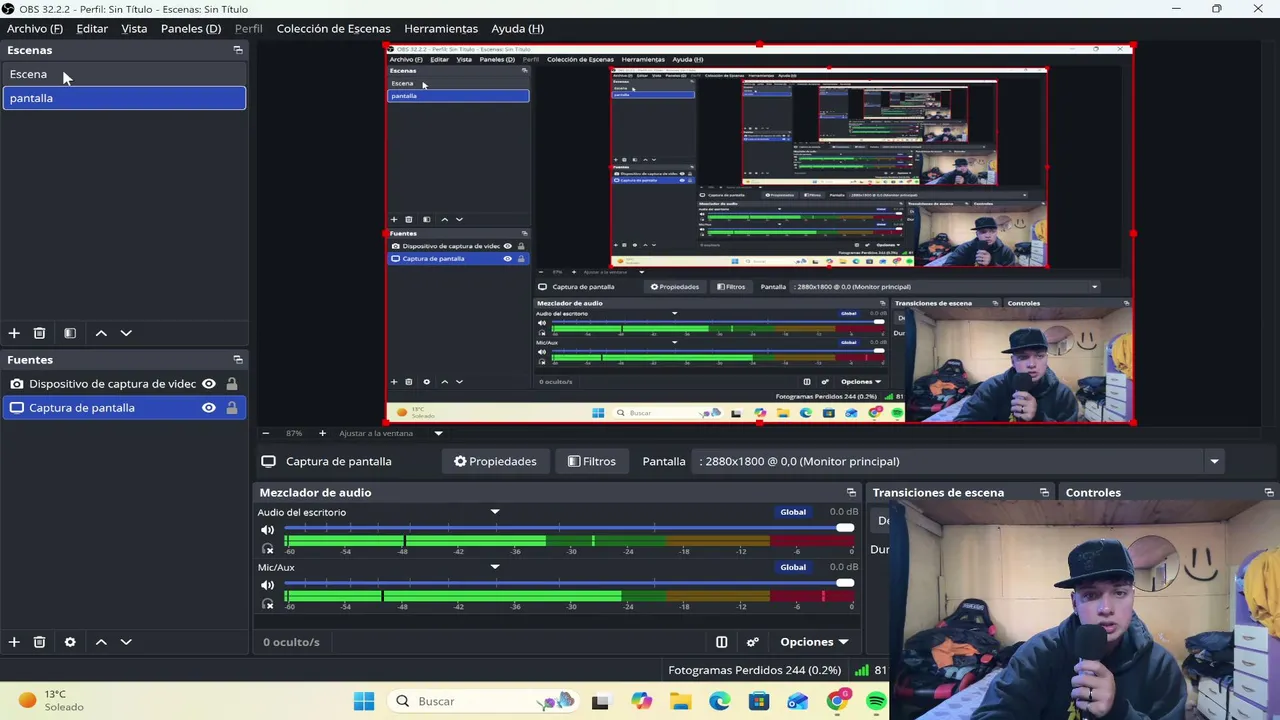Toggle monitoring headphone icon for Mic/Aux
Viewport: 1280px width, 720px height.
pyautogui.click(x=267, y=604)
